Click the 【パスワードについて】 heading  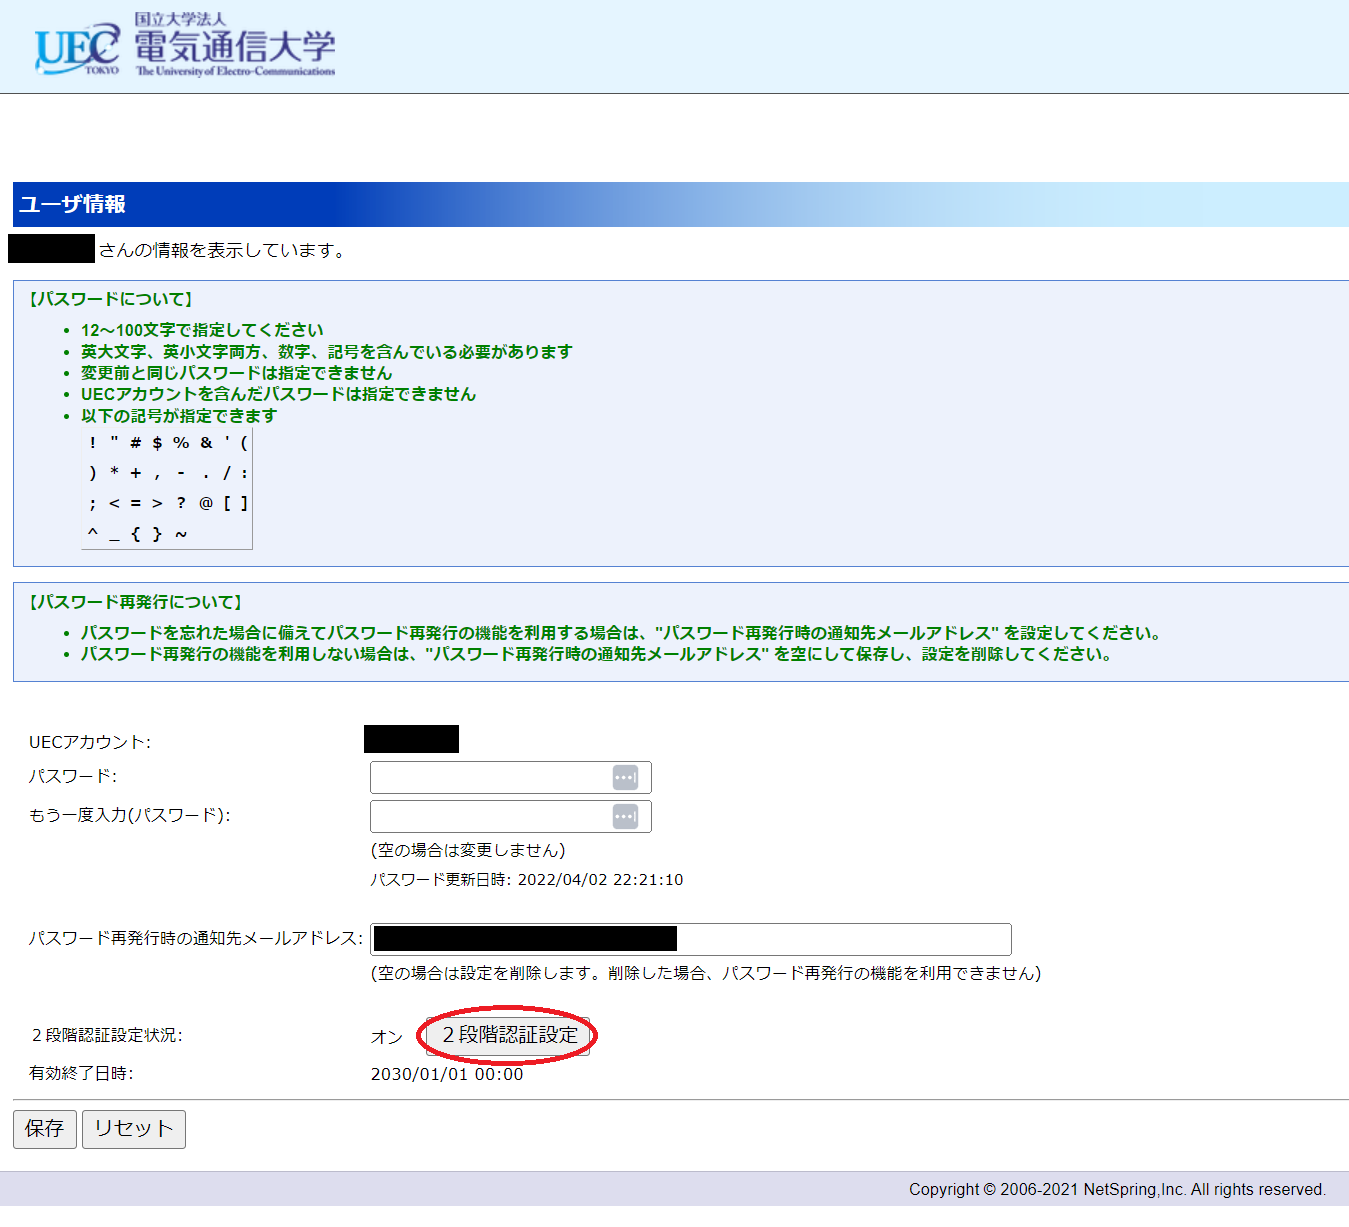(x=110, y=299)
